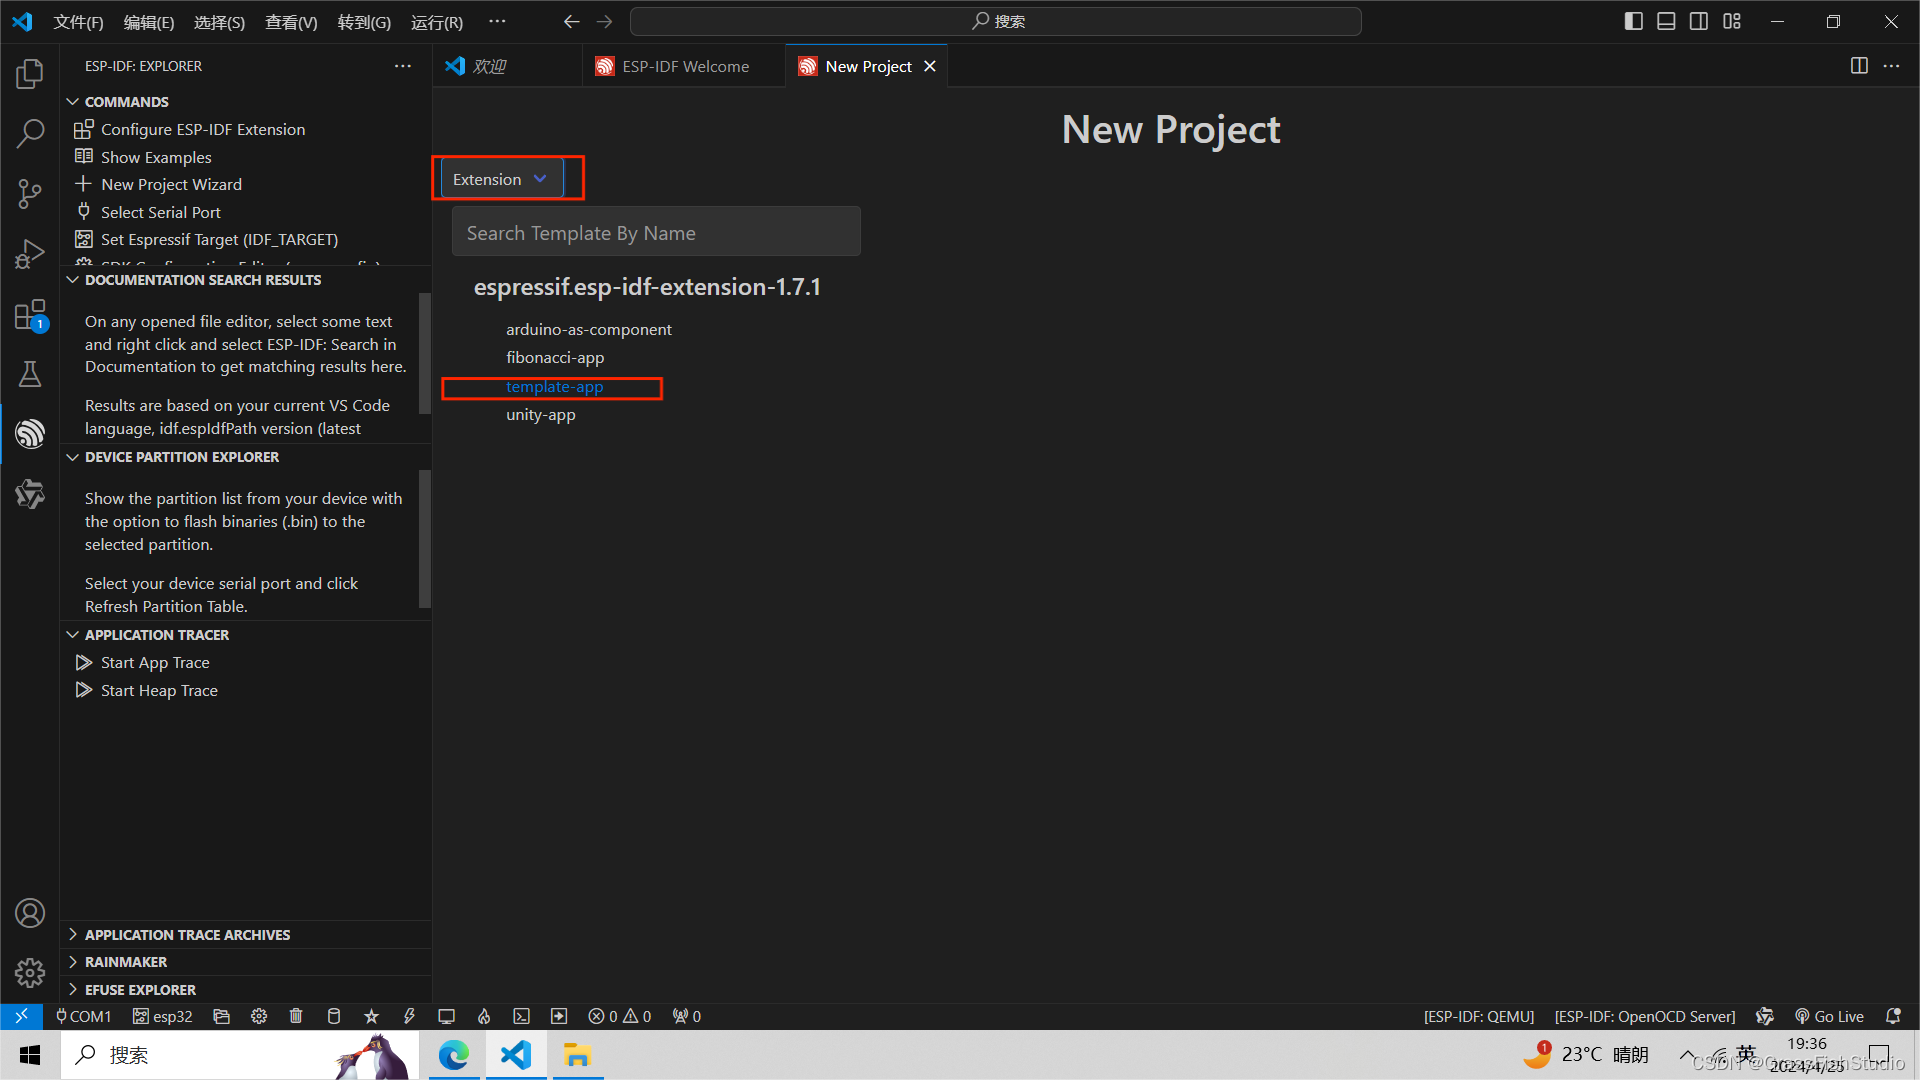Viewport: 1920px width, 1080px height.
Task: Open the Extension template source dropdown
Action: [500, 179]
